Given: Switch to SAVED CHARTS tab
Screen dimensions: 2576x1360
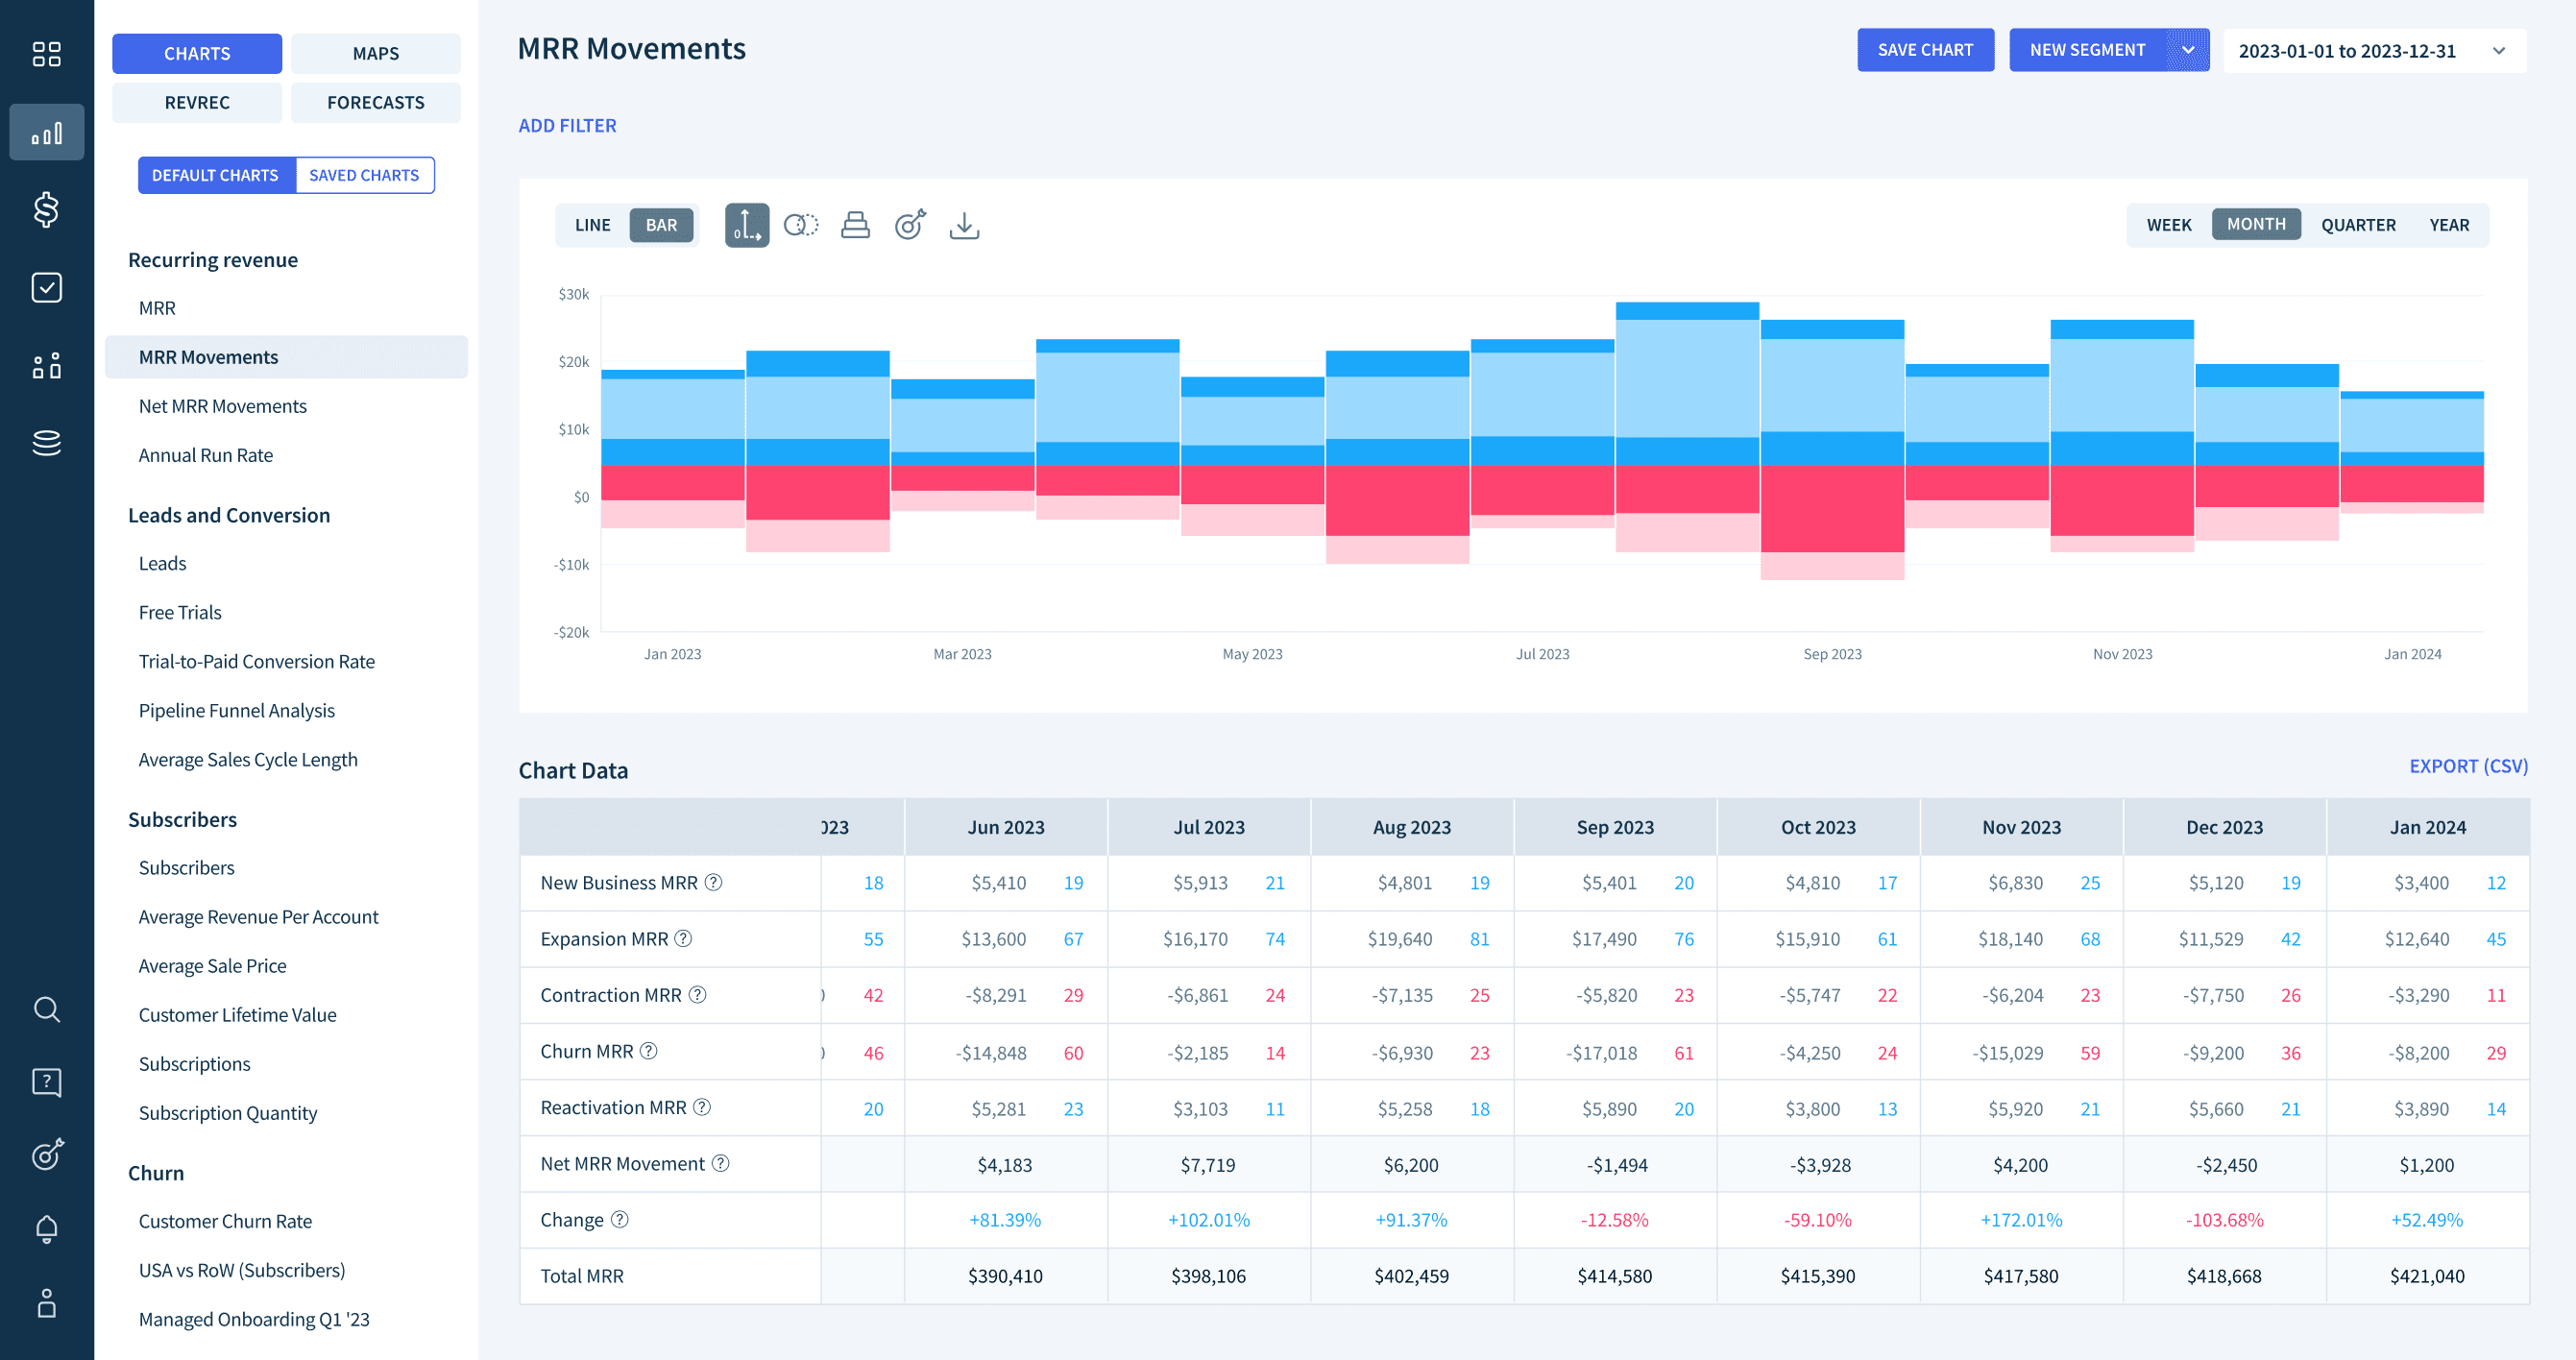Looking at the screenshot, I should point(364,176).
